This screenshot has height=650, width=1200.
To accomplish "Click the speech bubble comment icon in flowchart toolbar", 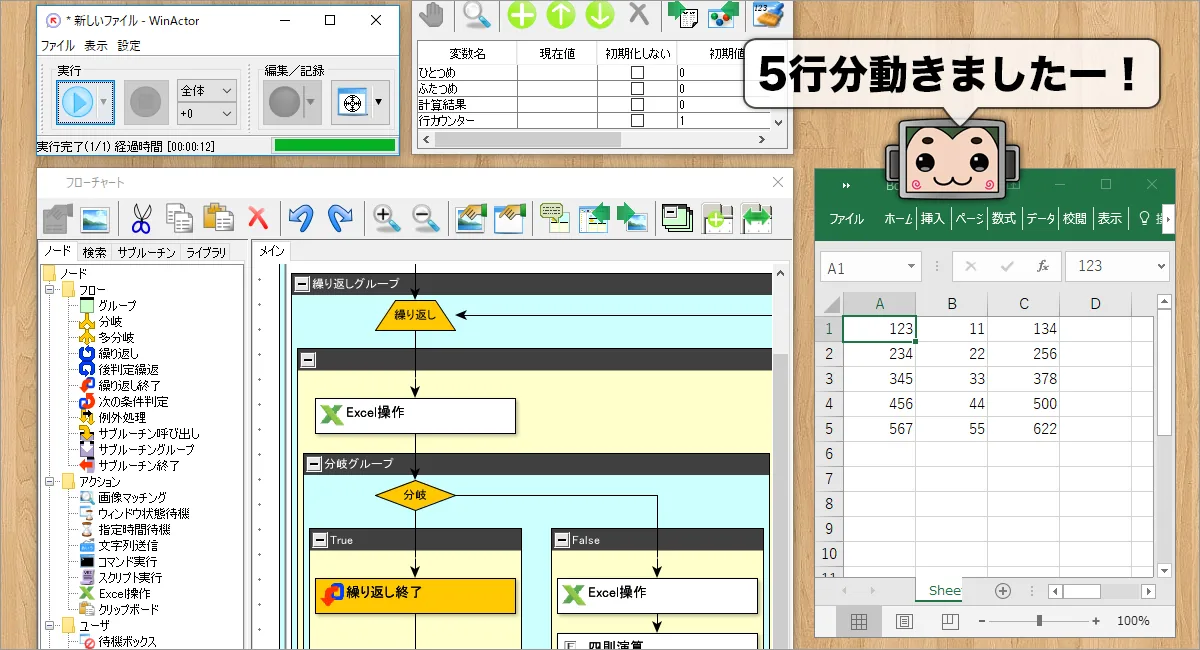I will click(x=553, y=218).
